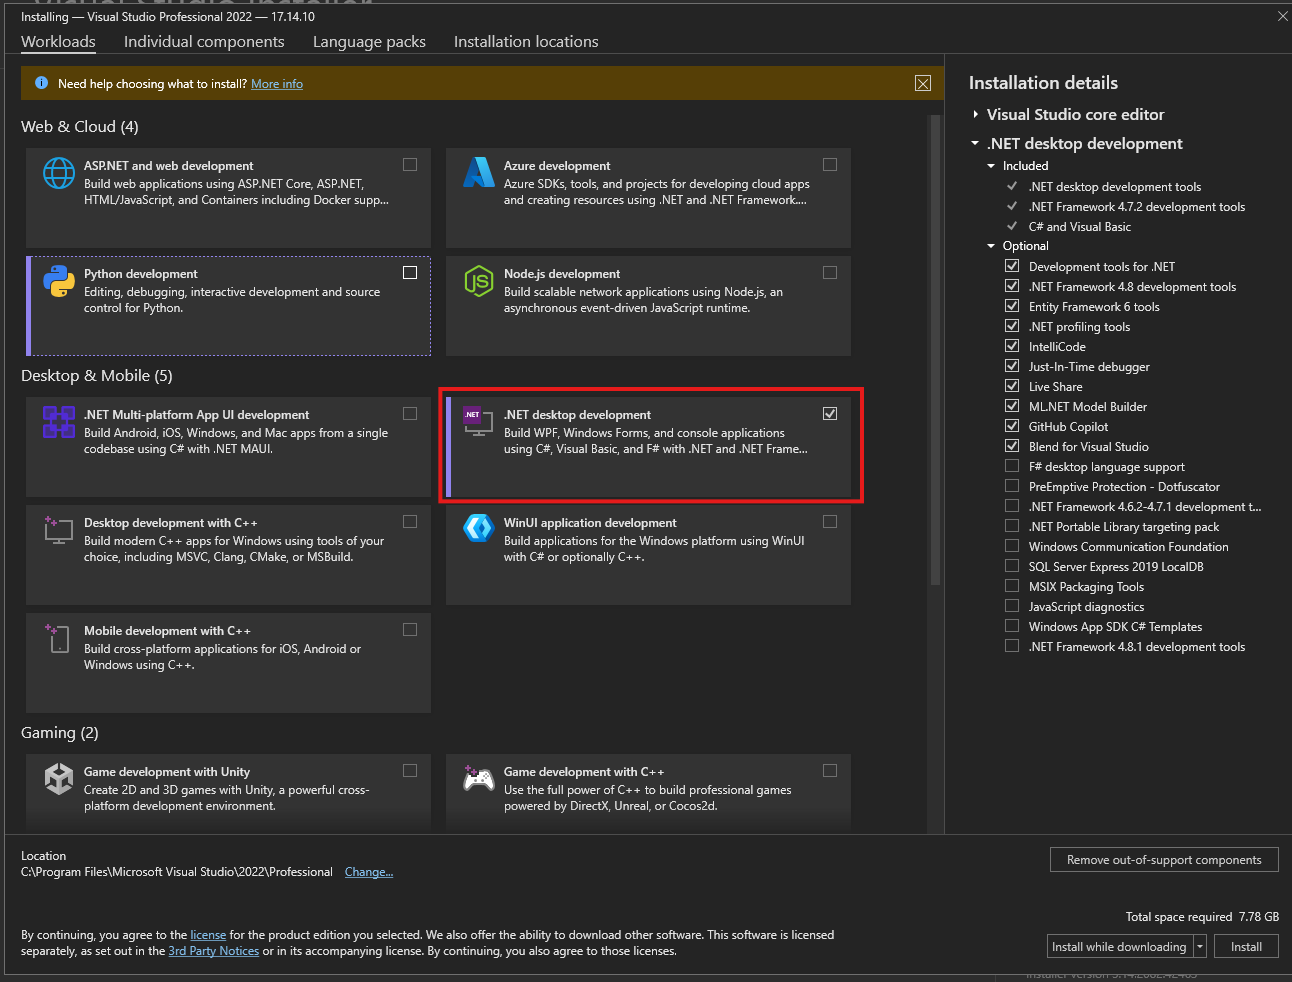Screen dimensions: 1292x982
Task: Collapse .NET desktop development details node
Action: pos(975,144)
